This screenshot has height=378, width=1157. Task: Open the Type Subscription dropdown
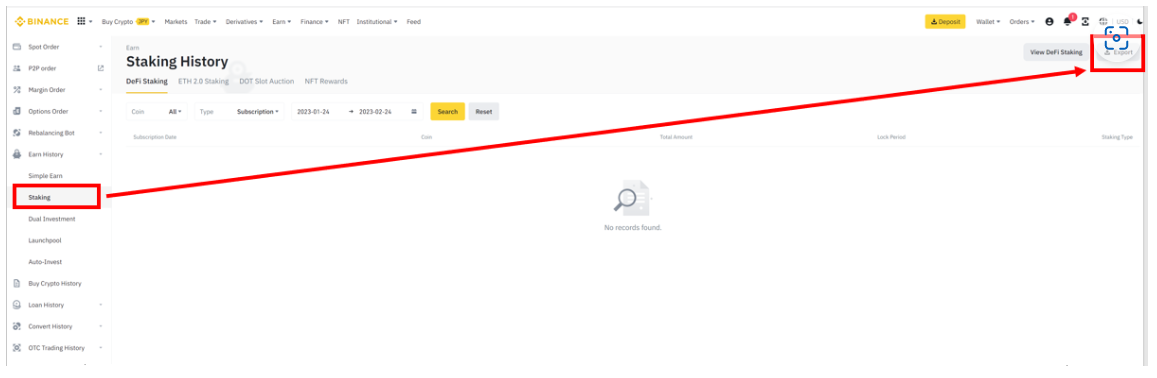pos(239,111)
